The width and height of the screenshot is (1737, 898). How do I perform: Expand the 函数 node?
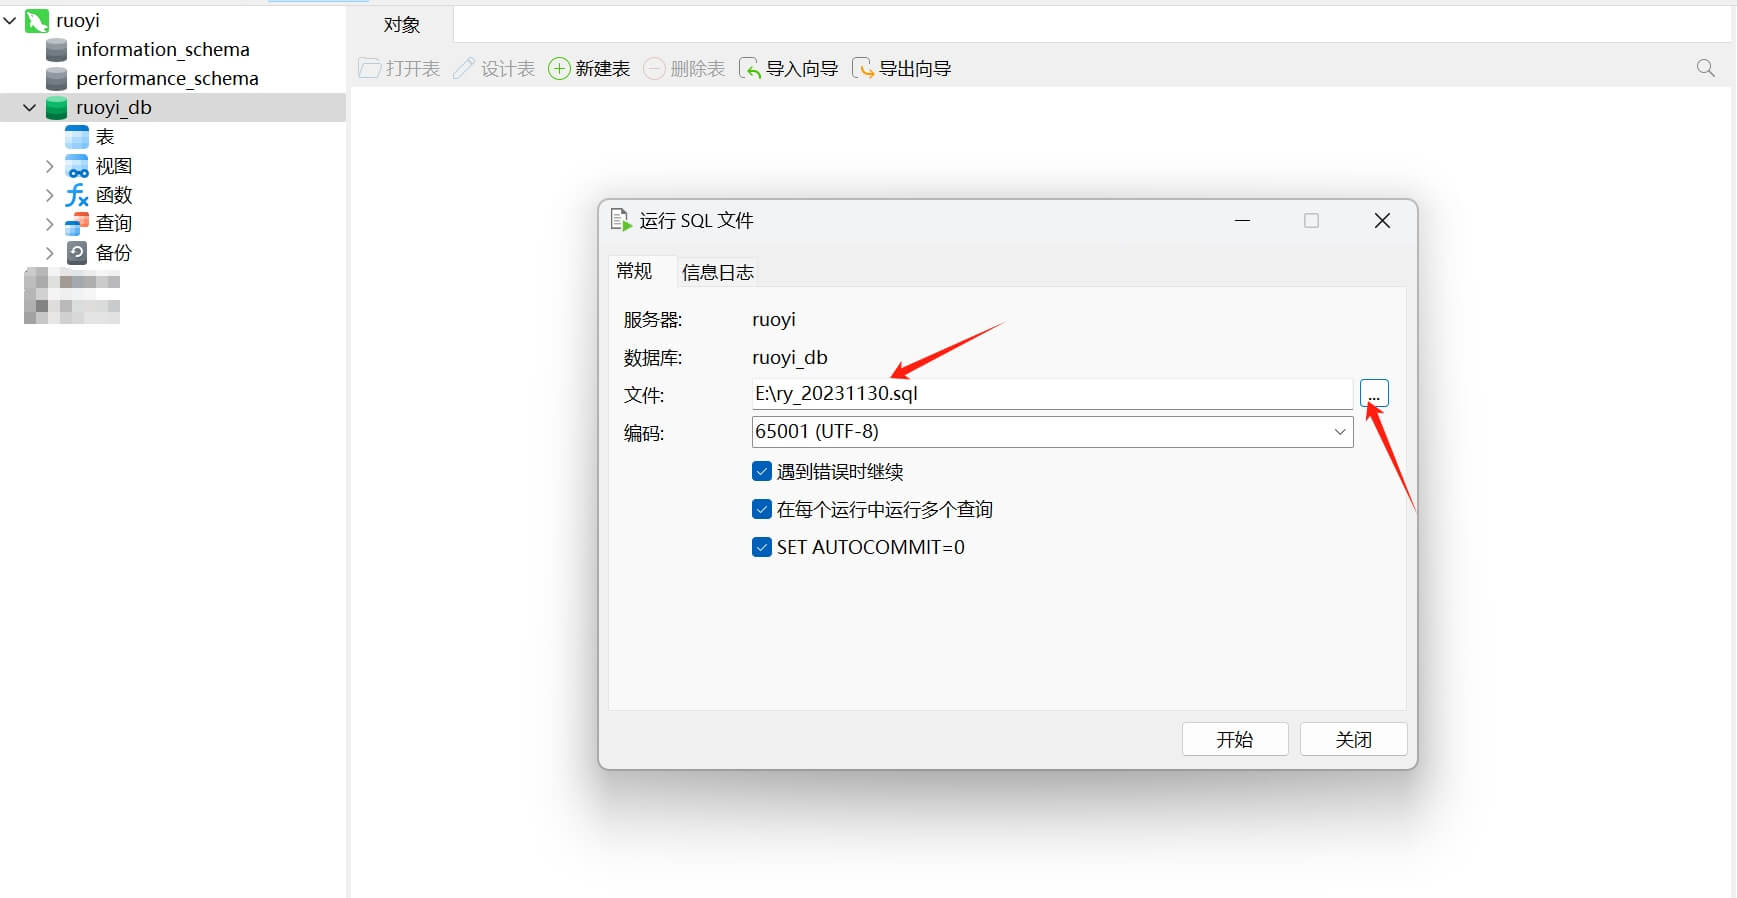[50, 195]
